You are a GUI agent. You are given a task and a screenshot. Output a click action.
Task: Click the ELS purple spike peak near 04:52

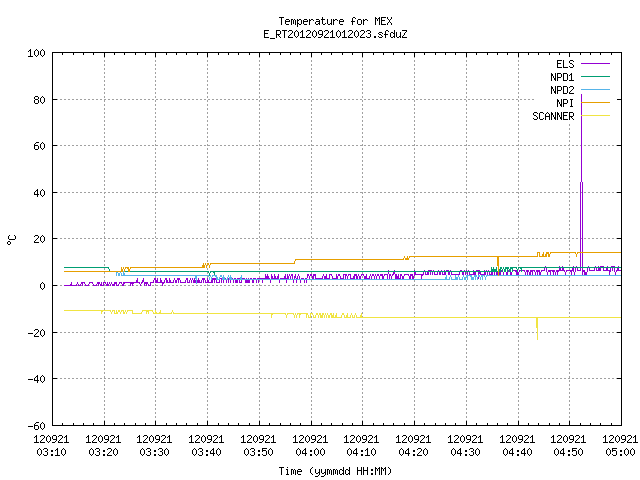pyautogui.click(x=582, y=96)
